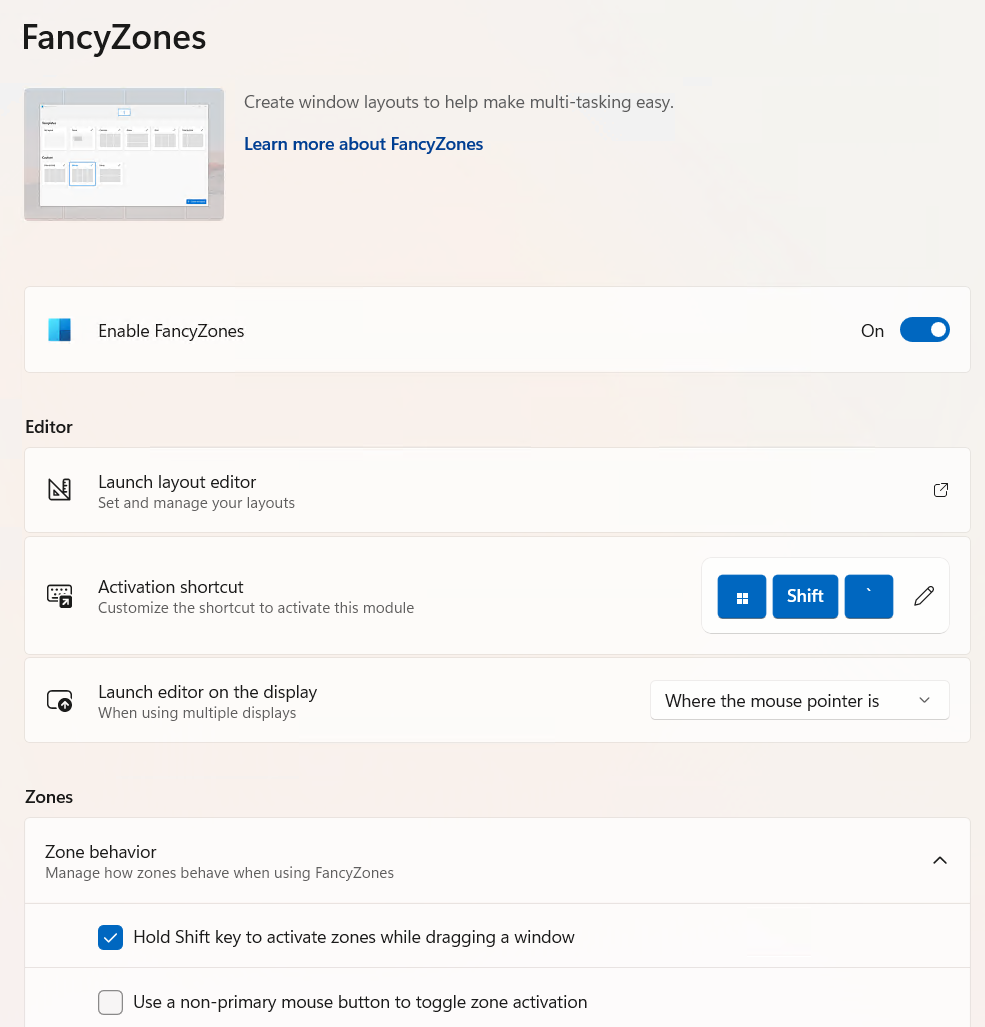Click the FancyZones layout preview thumbnail
Image resolution: width=985 pixels, height=1027 pixels.
123,154
